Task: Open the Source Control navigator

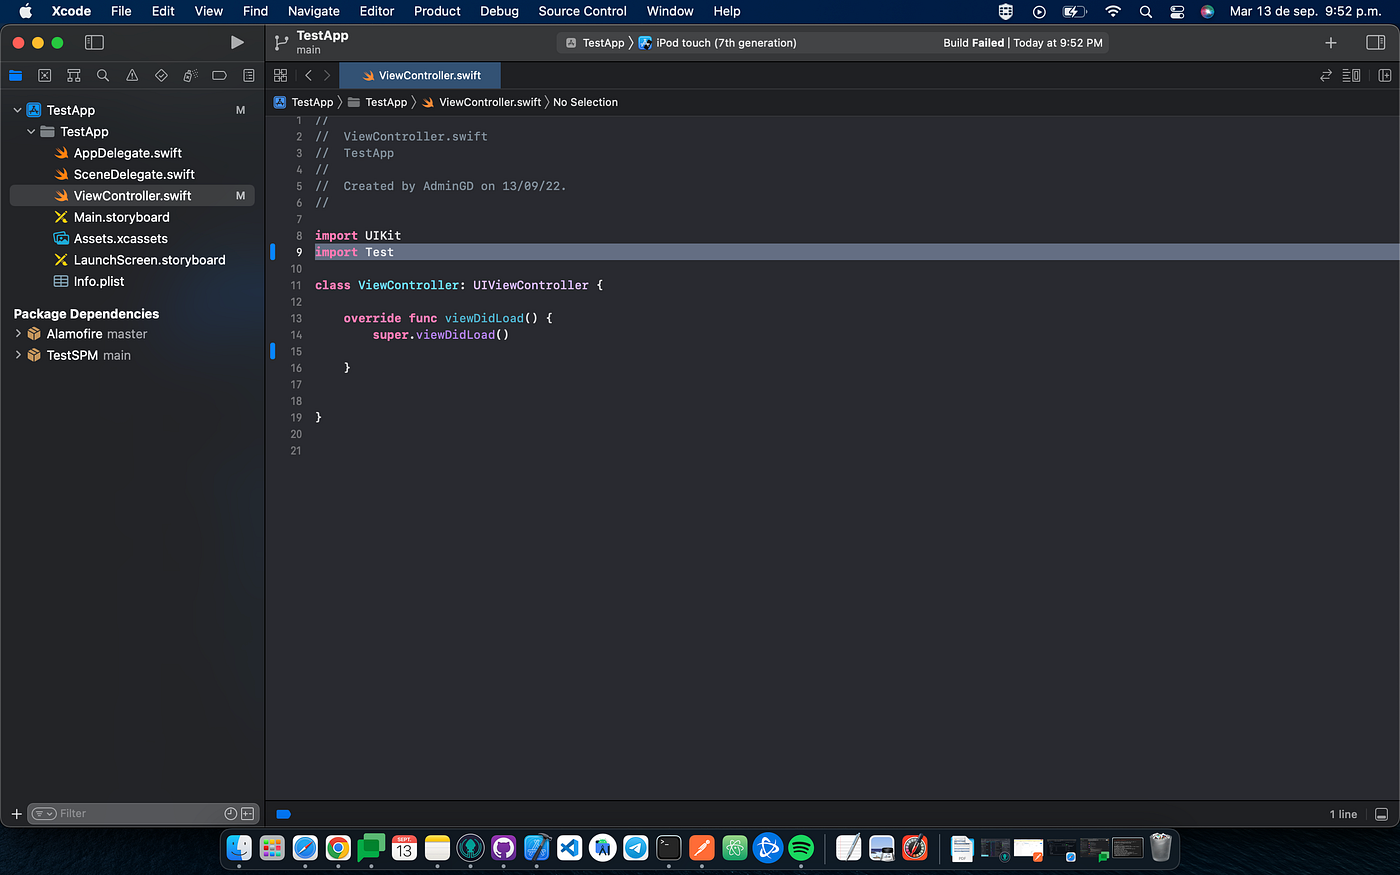Action: coord(44,75)
